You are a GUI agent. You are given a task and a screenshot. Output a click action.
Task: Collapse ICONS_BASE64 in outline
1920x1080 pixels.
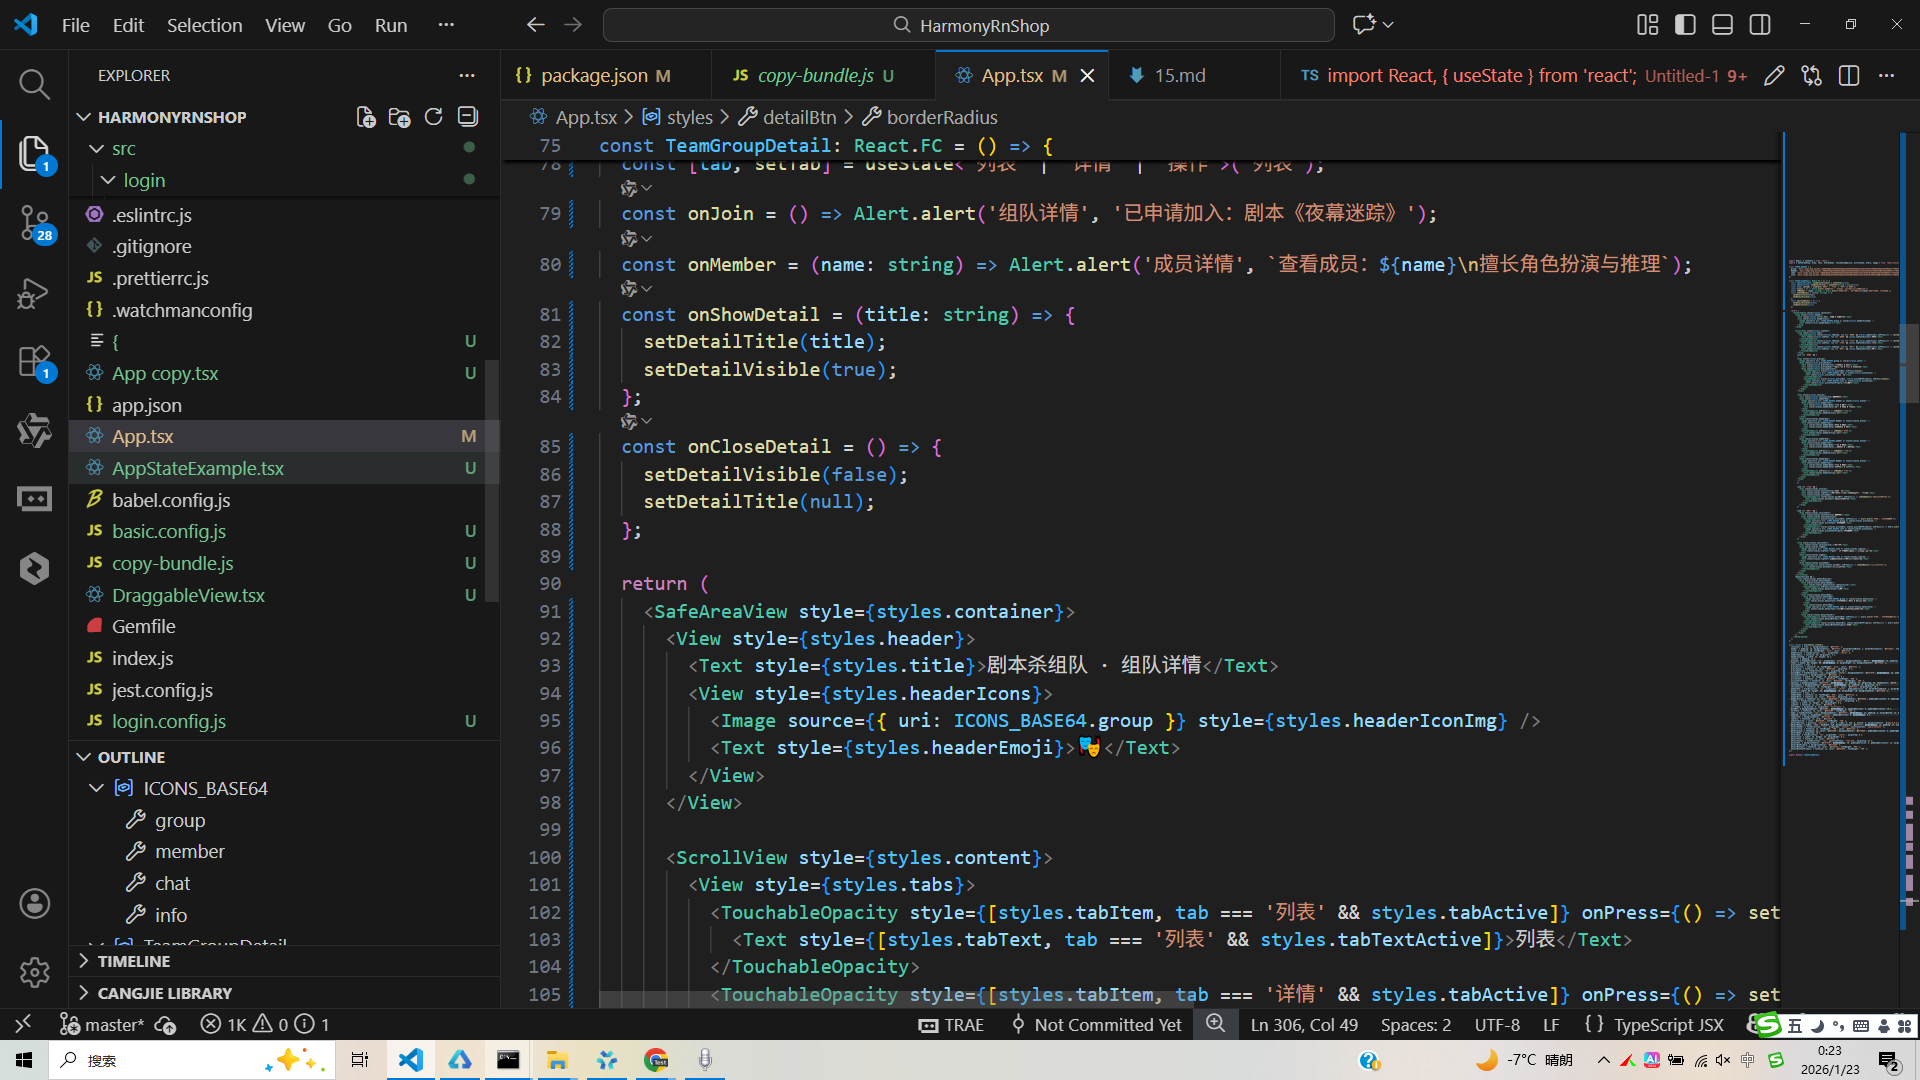click(x=96, y=788)
